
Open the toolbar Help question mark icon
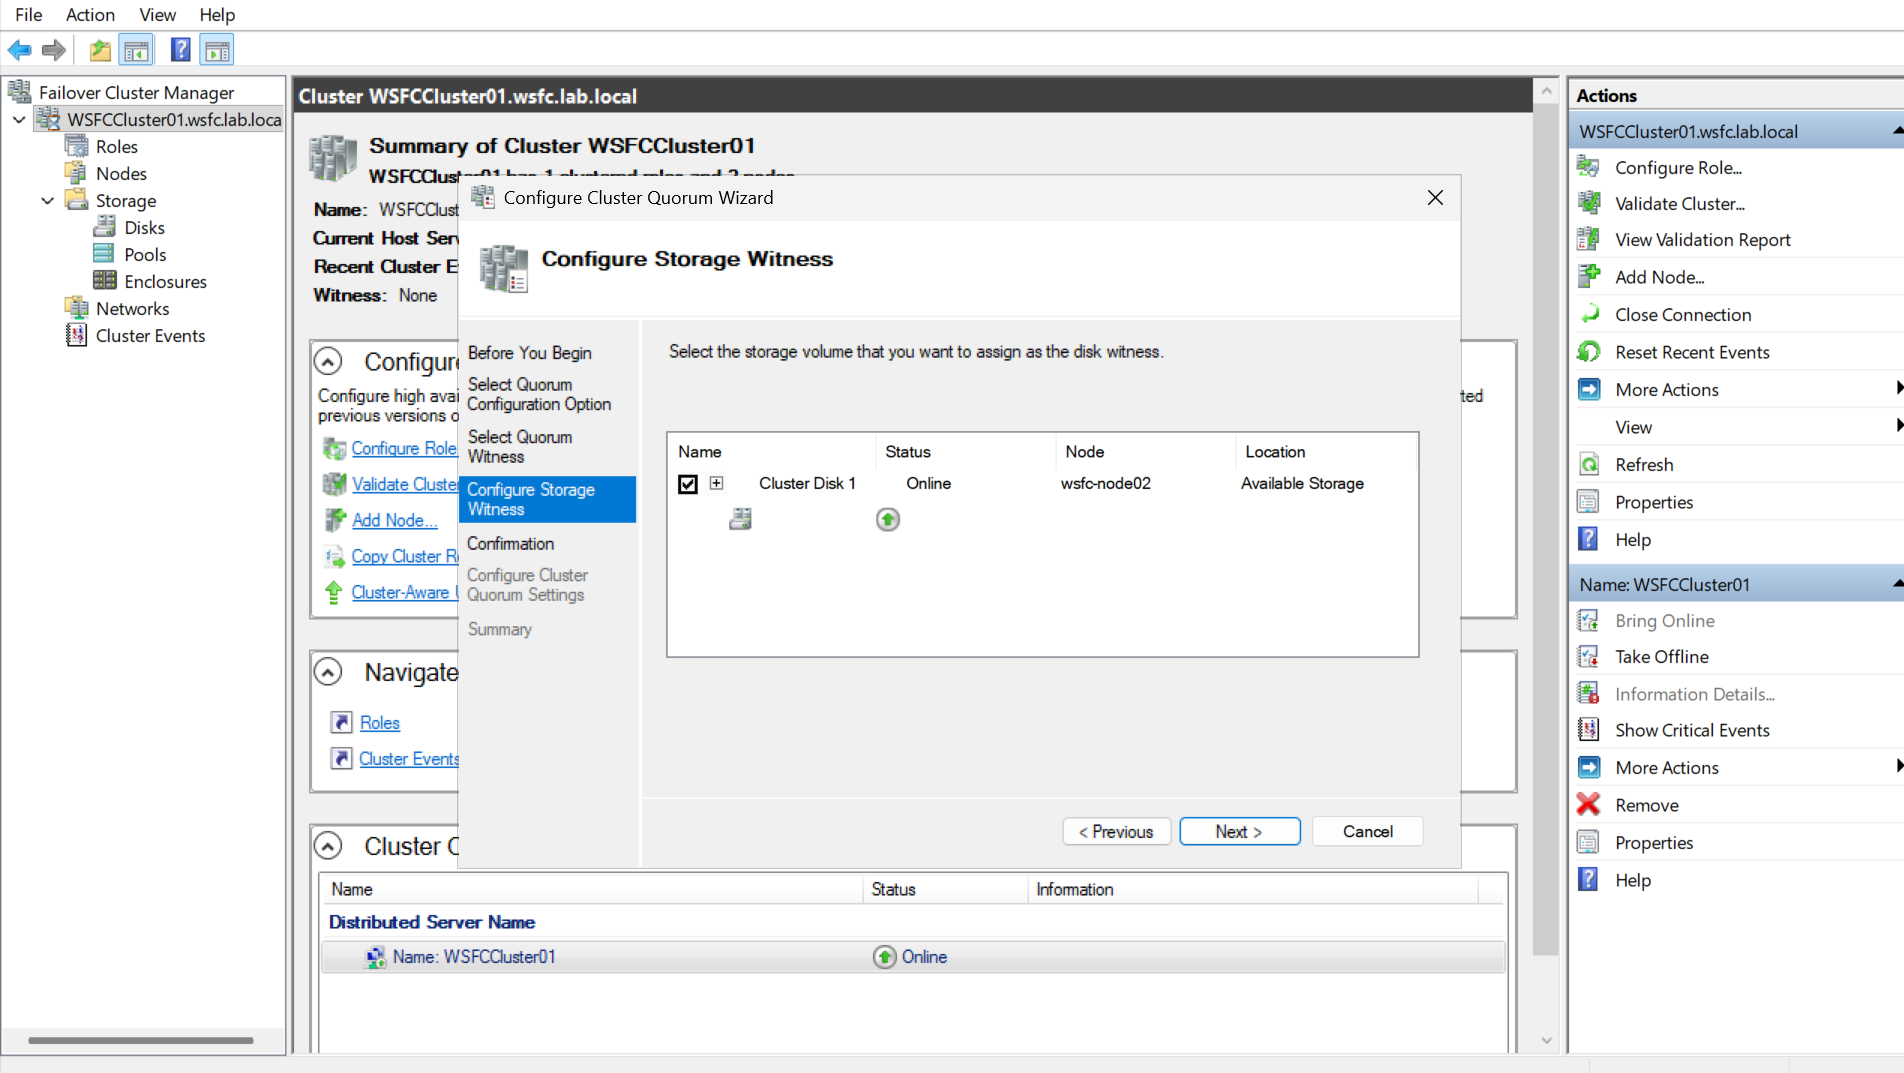click(180, 50)
